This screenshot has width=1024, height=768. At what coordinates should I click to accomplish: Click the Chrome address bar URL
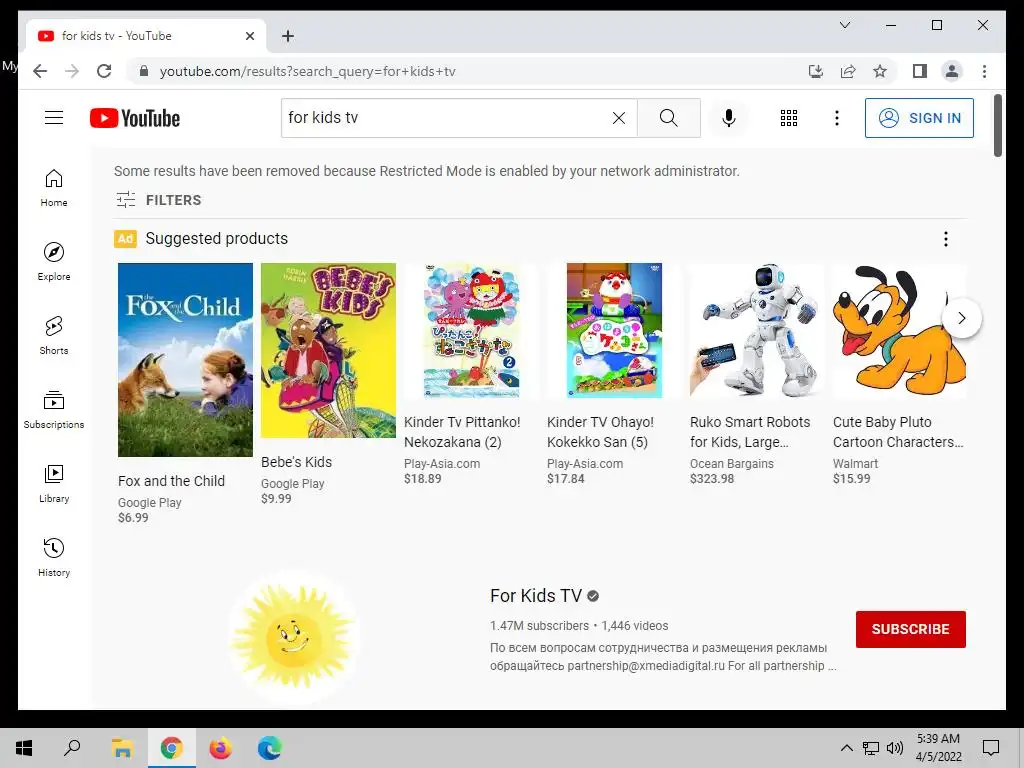click(307, 71)
